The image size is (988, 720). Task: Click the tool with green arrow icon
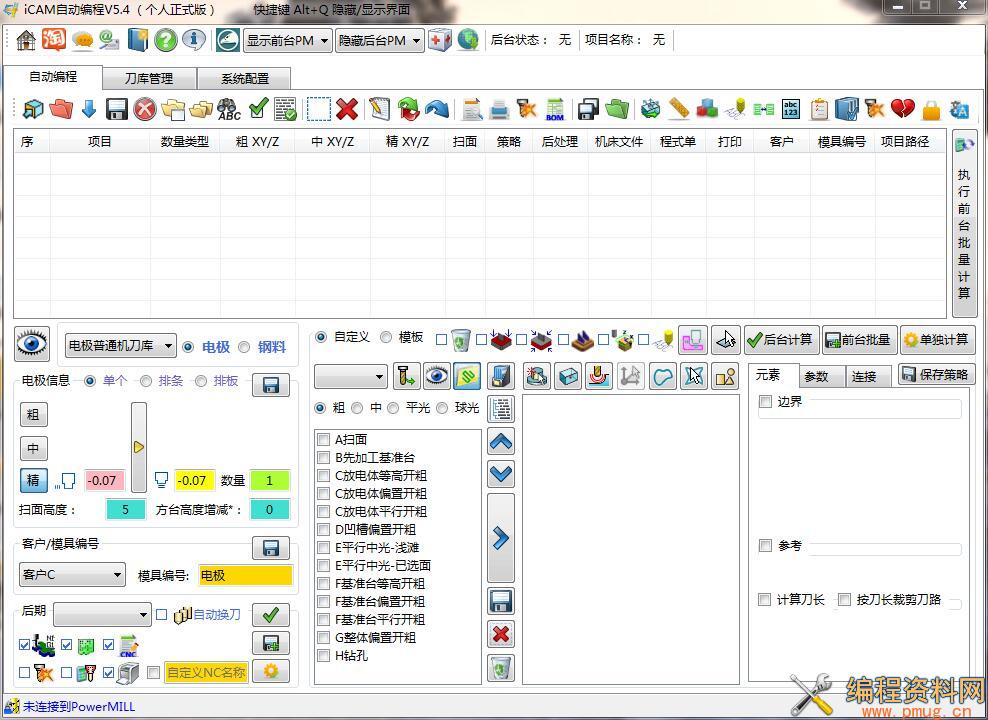coord(406,377)
